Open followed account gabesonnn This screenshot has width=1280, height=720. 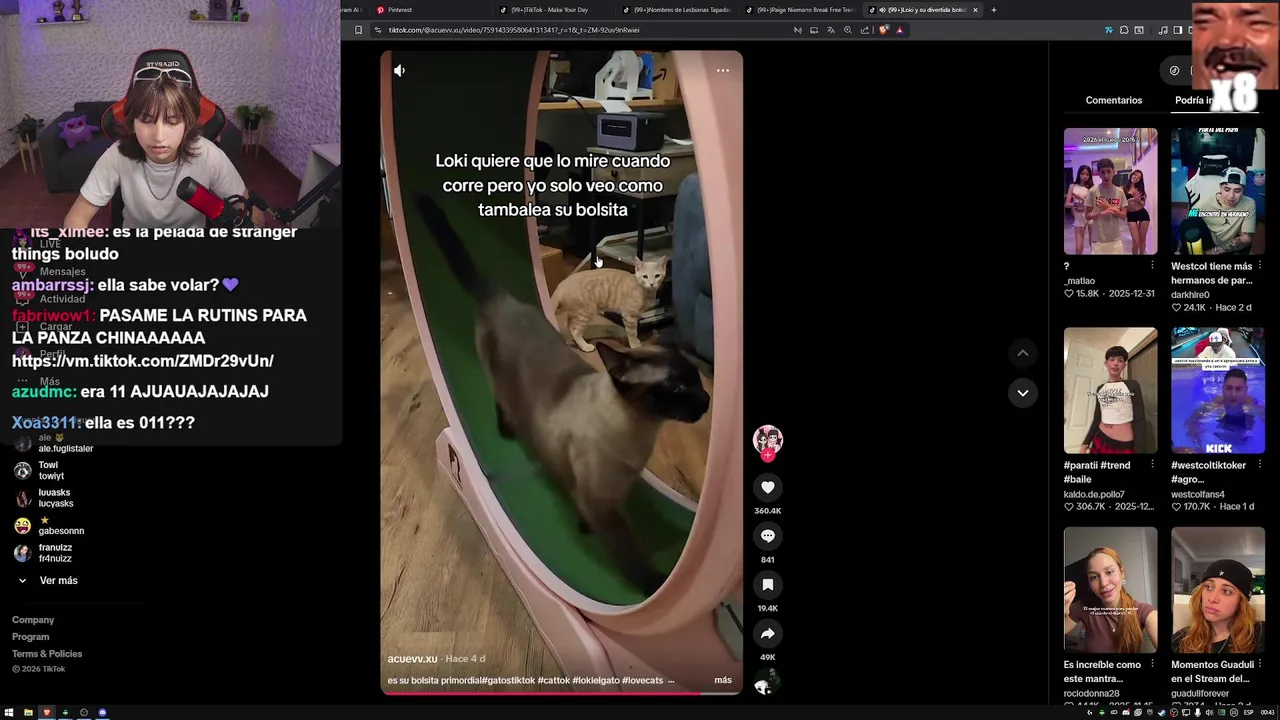coord(50,526)
